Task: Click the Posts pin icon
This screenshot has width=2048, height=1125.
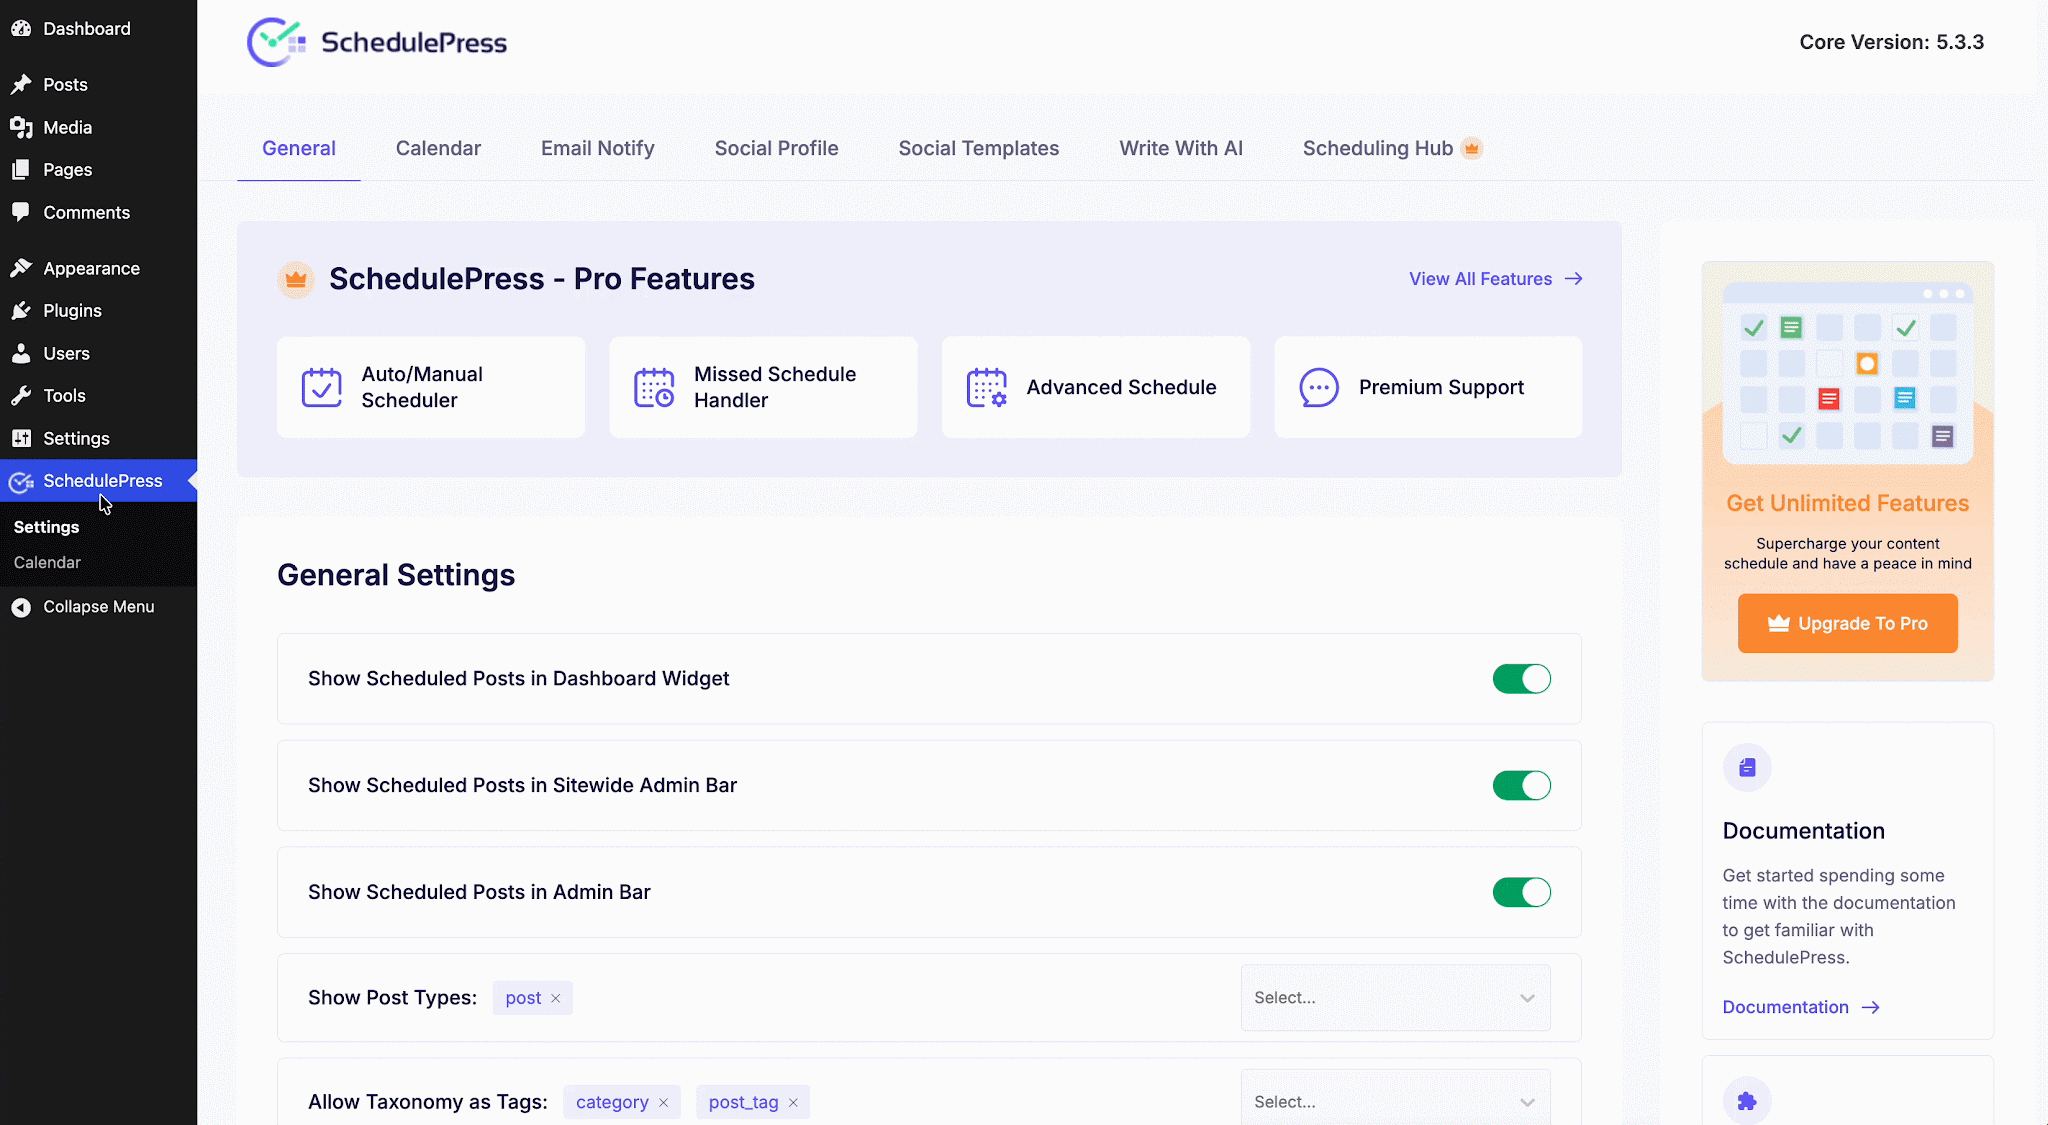Action: (x=21, y=85)
